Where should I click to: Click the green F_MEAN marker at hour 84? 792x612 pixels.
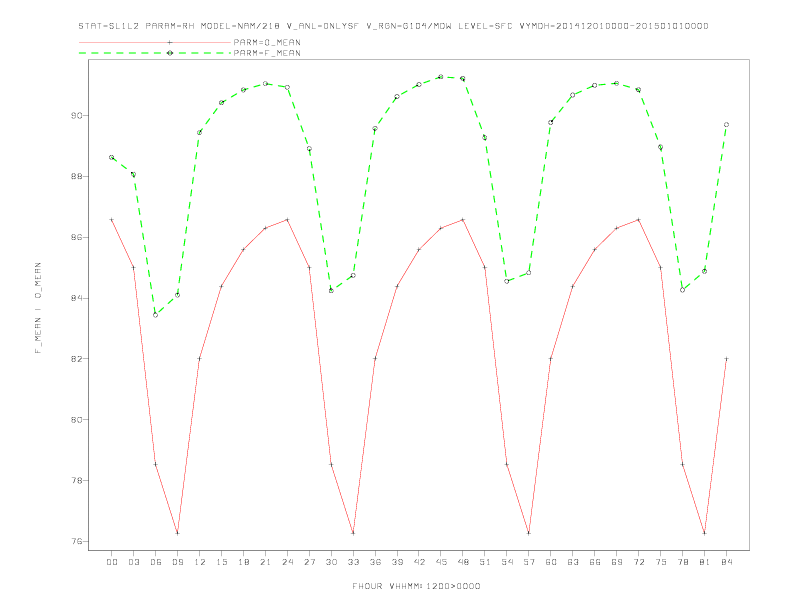(x=726, y=125)
